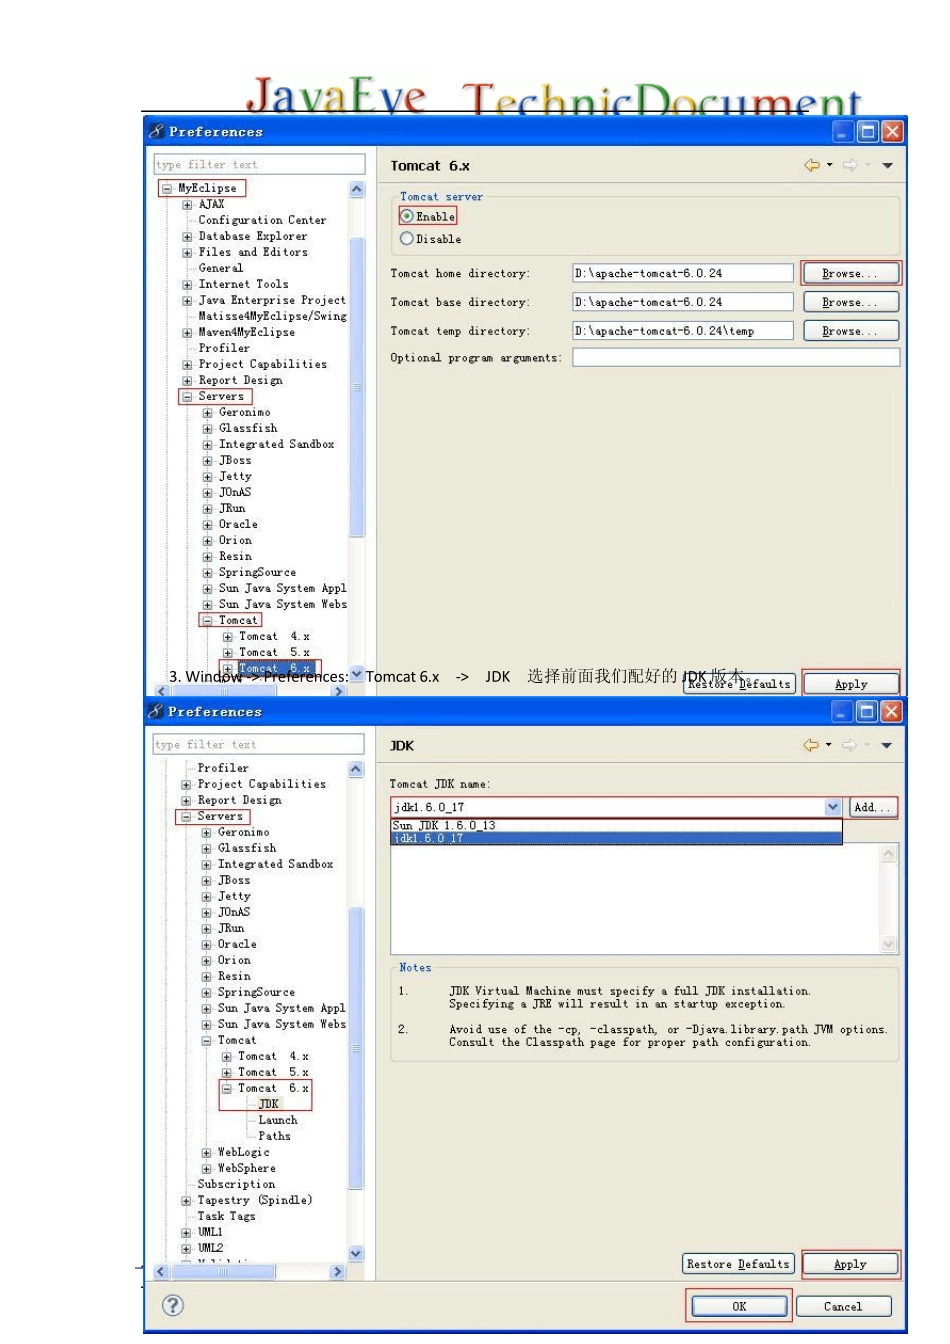Select Matisse4MyEclipse/Swing in tree
The height and width of the screenshot is (1344, 950).
click(x=272, y=316)
